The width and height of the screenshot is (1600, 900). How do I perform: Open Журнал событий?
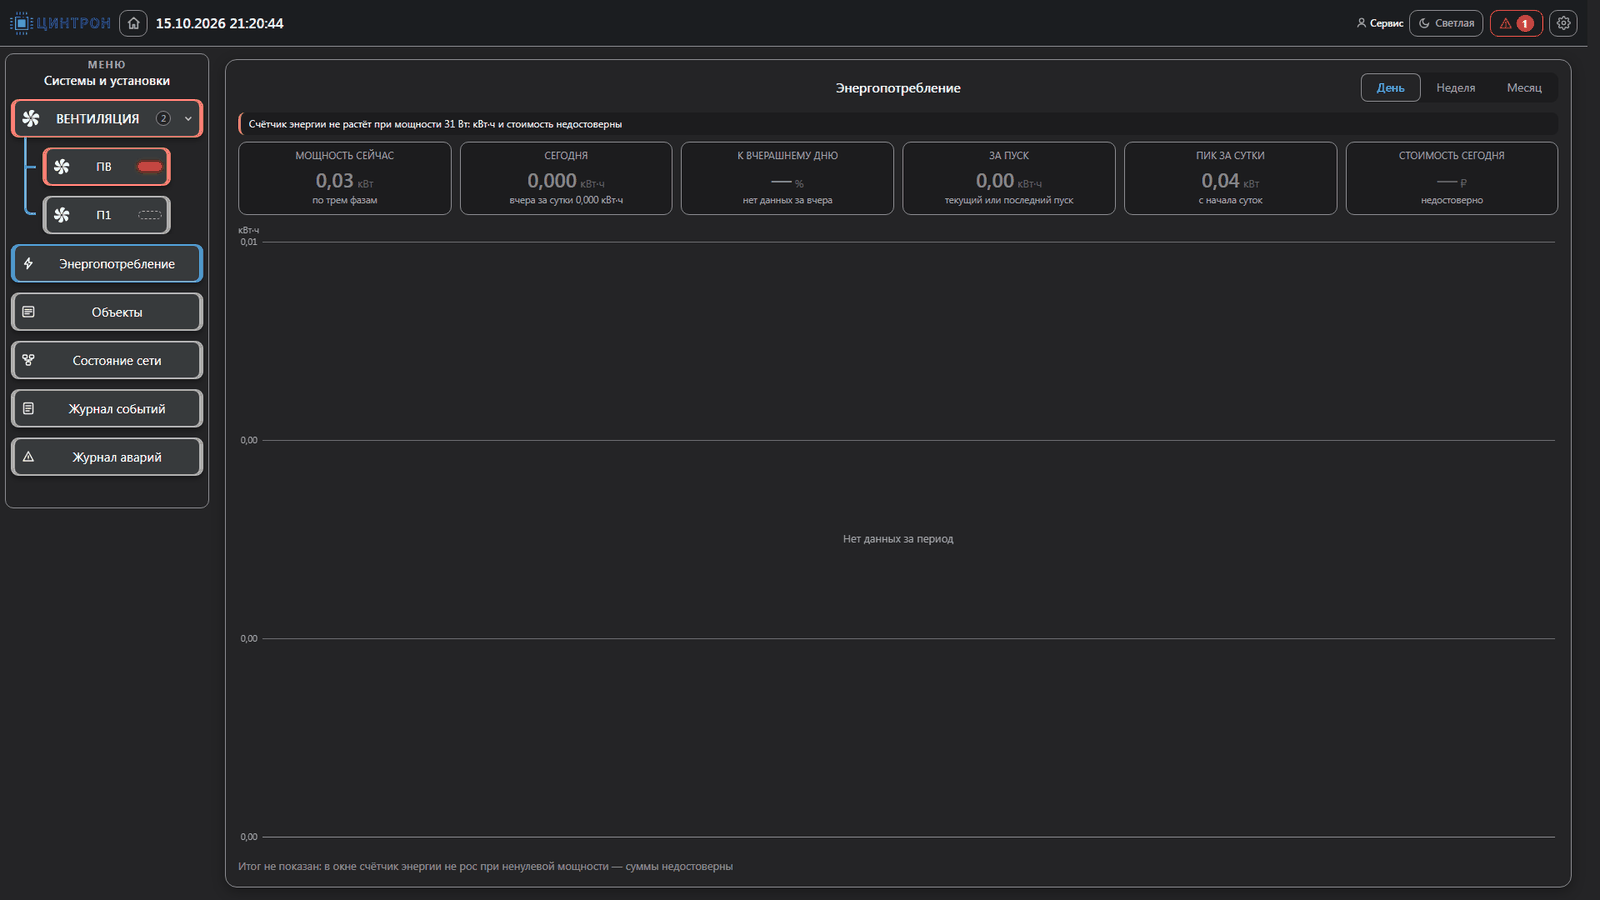pos(107,408)
